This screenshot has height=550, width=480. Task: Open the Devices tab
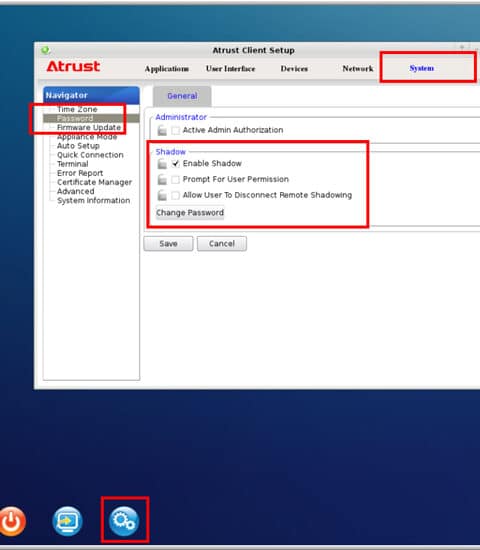(x=294, y=69)
